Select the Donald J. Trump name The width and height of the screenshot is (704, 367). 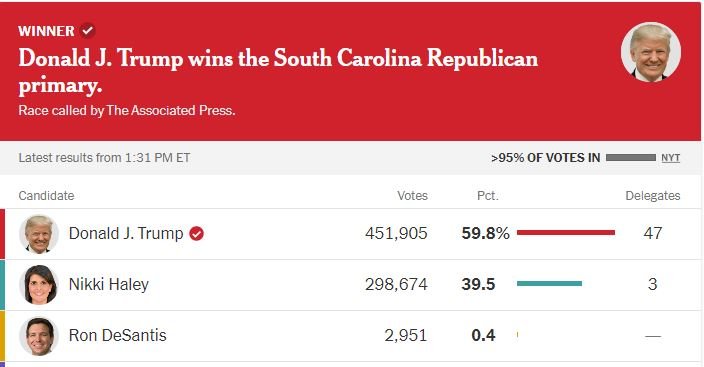pos(126,234)
